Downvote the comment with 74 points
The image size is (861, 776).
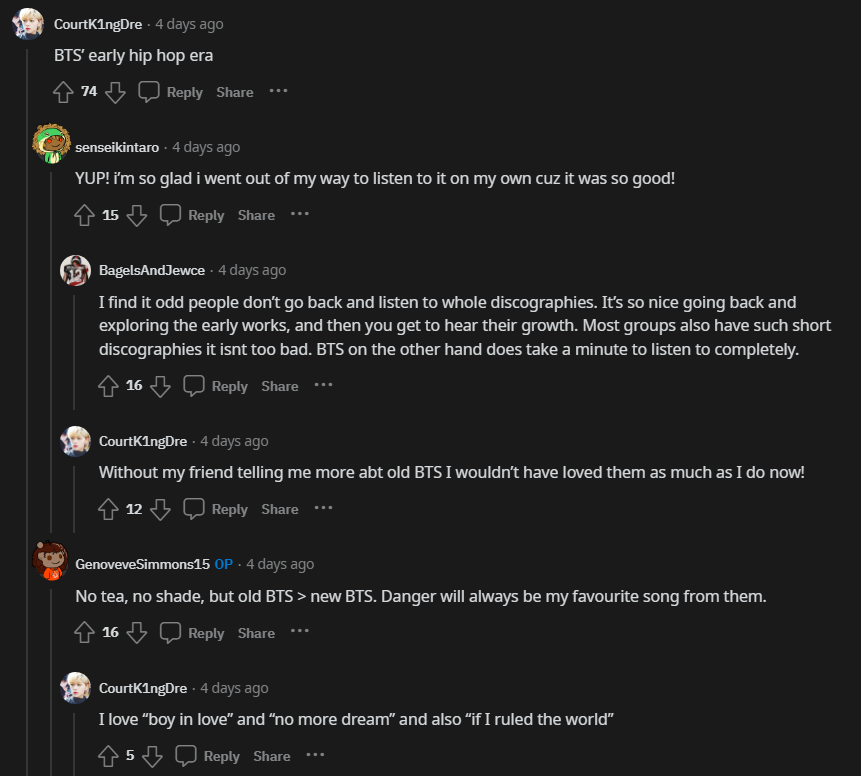(x=115, y=92)
